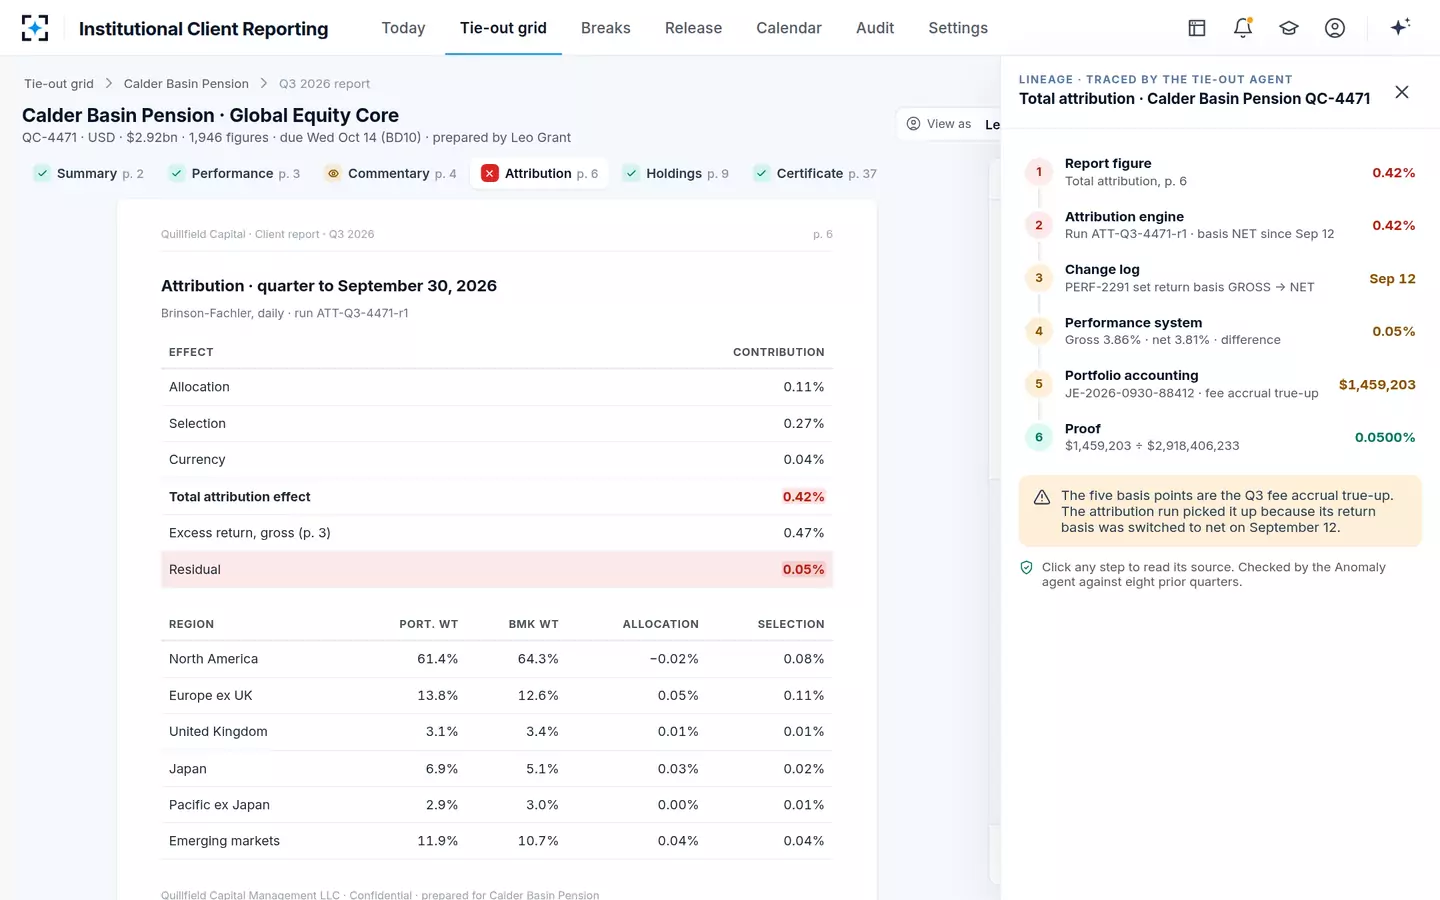
Task: Open the Breaks tab
Action: point(606,28)
